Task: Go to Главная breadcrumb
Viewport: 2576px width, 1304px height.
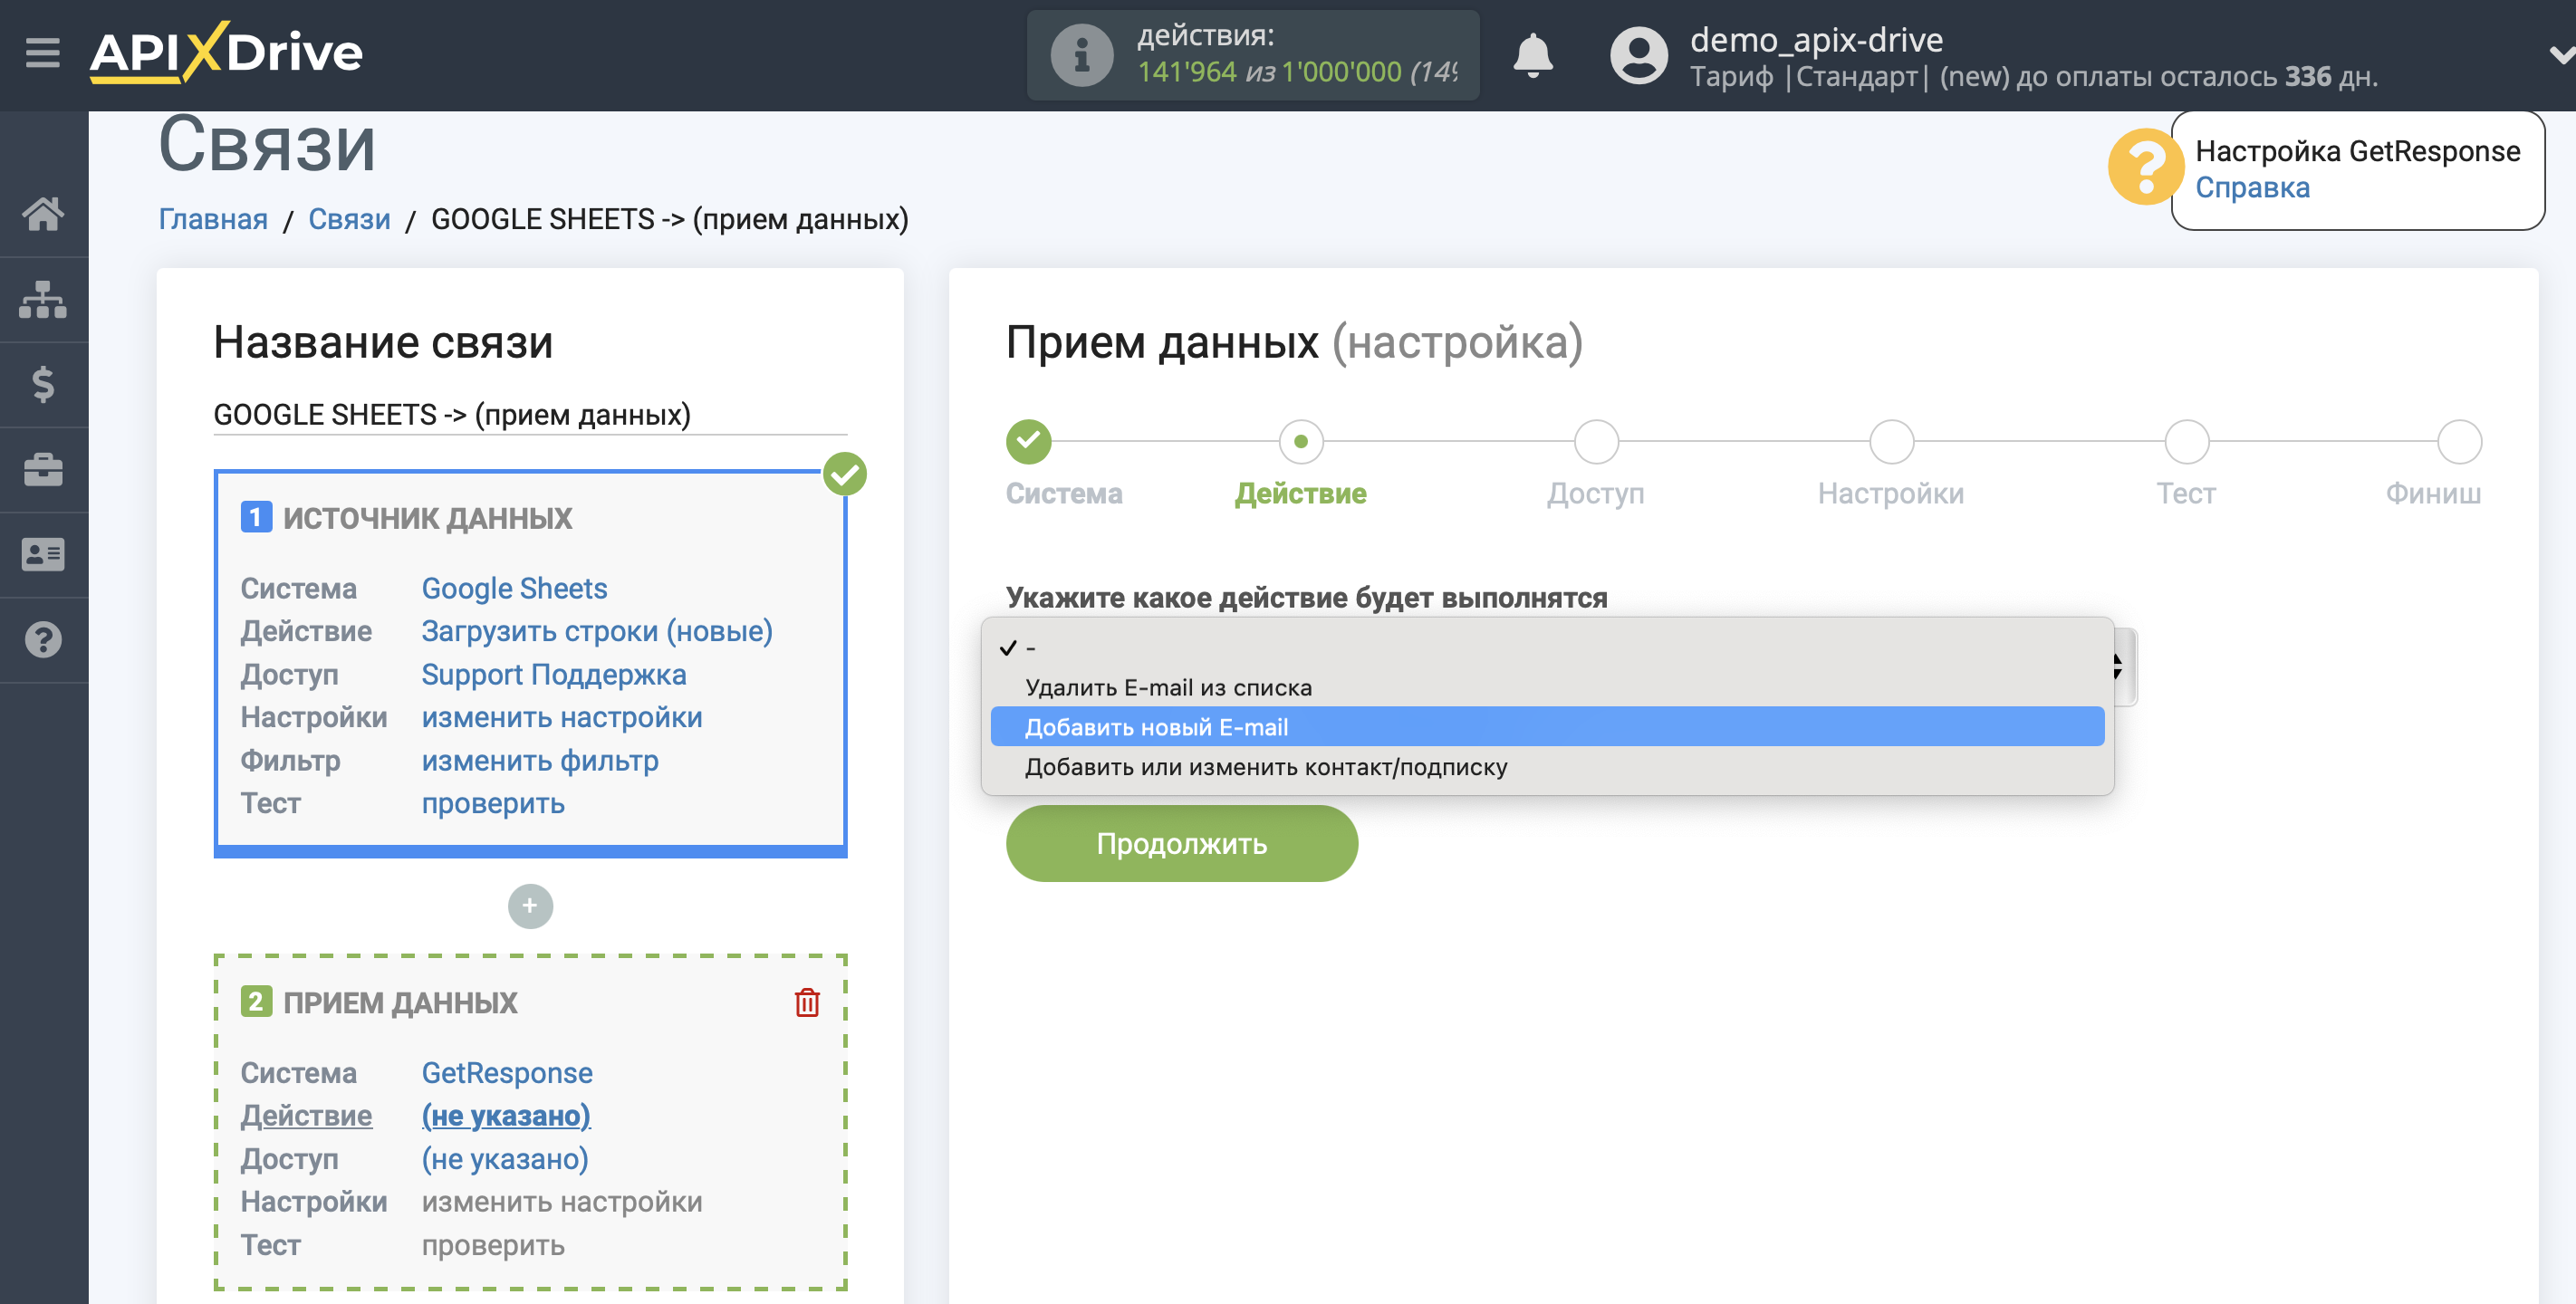Action: click(x=213, y=219)
